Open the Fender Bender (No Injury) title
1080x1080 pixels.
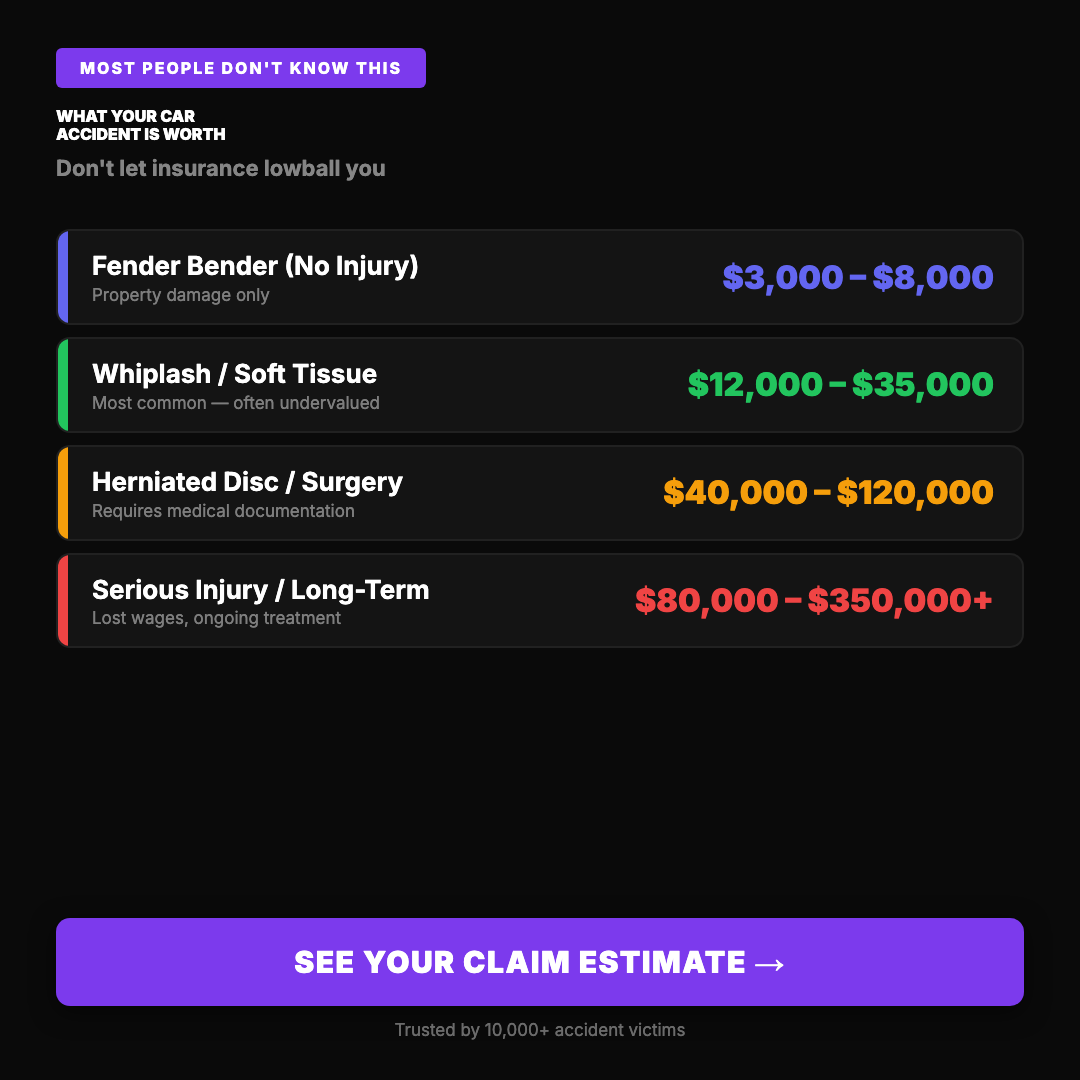[x=255, y=266]
